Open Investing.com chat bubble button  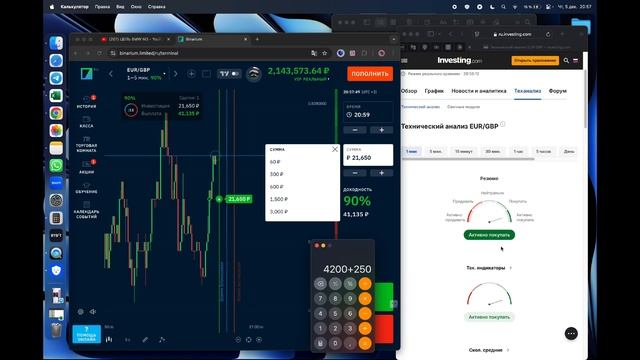point(571,333)
